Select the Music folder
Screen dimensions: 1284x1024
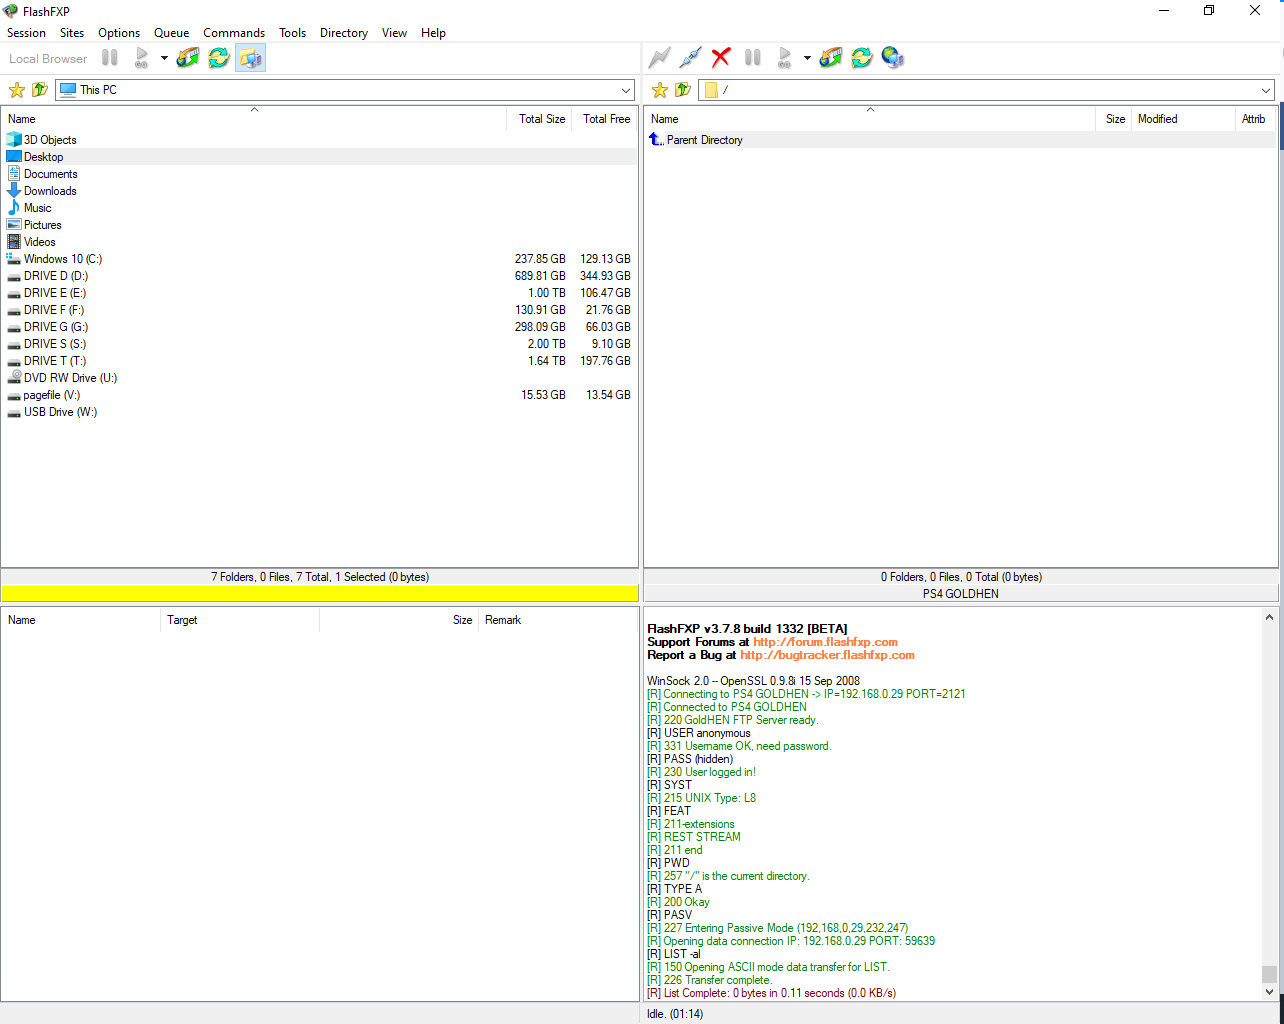38,208
